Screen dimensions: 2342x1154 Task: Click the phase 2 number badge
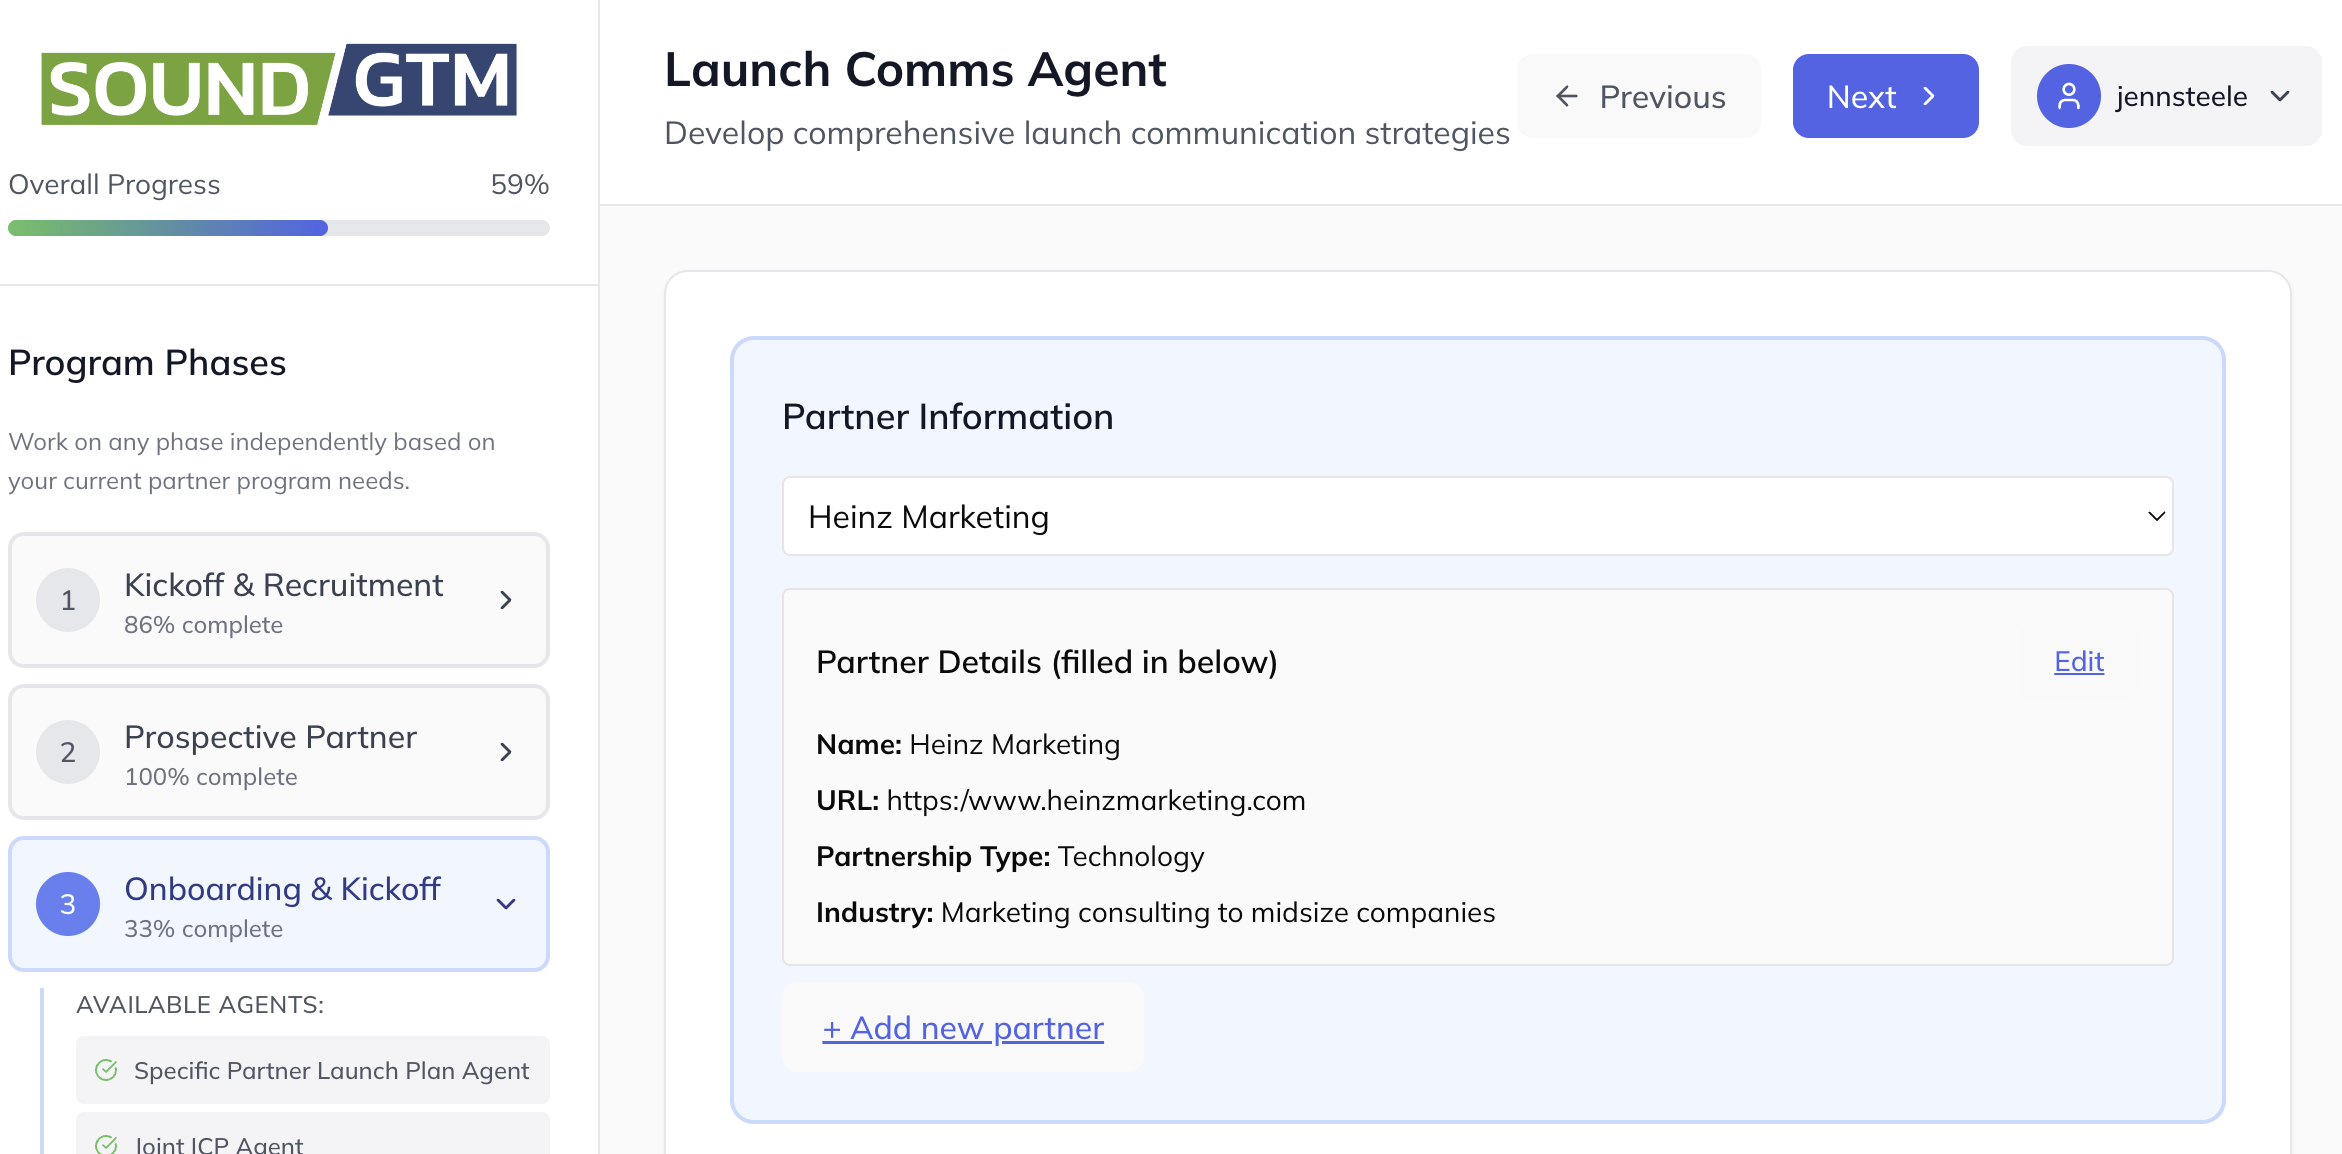point(68,752)
